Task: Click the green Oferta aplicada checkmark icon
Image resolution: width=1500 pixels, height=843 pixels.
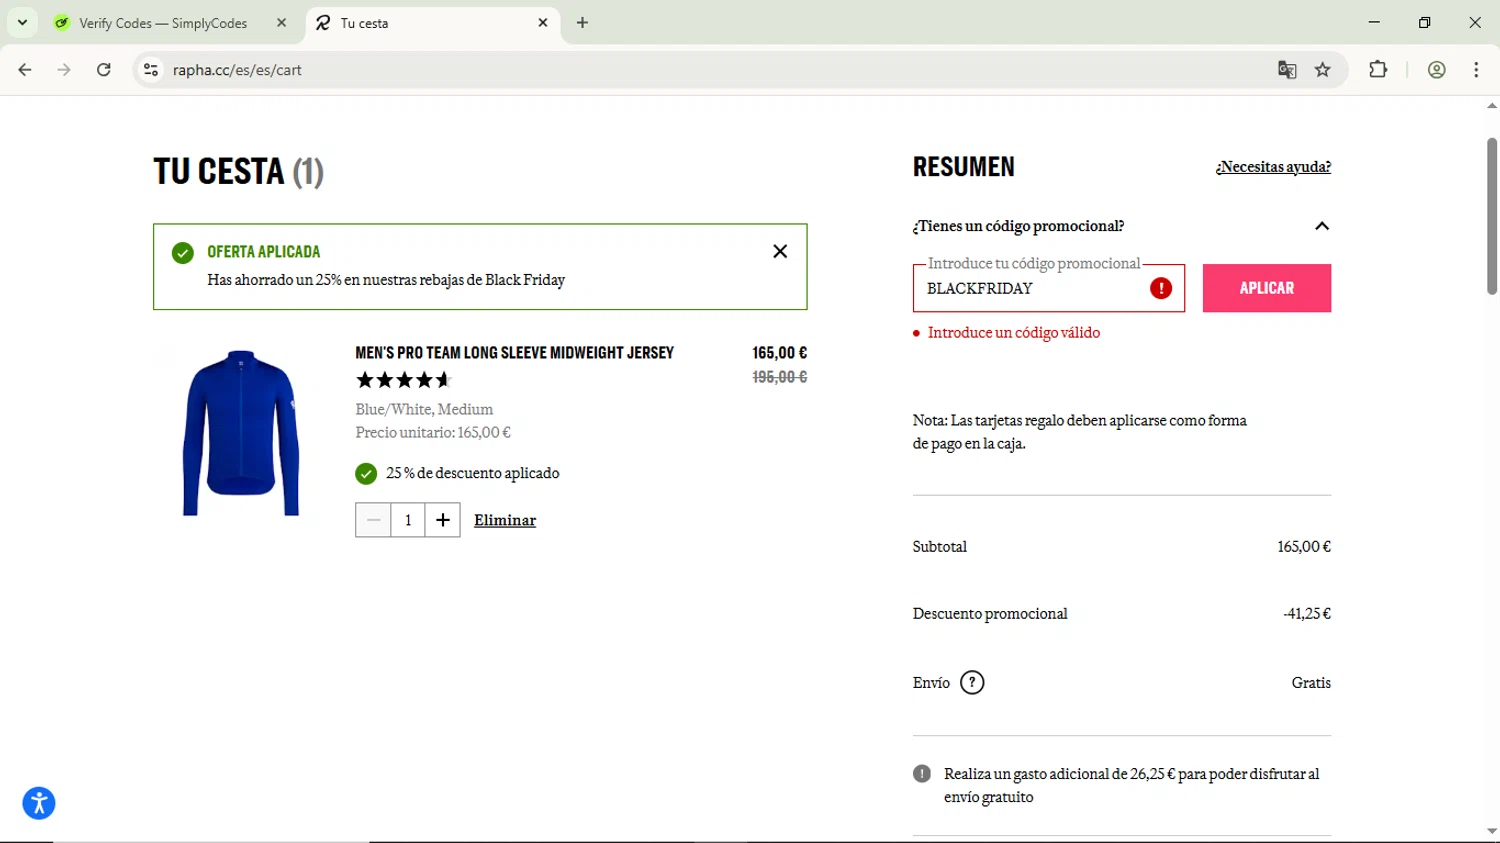Action: (183, 253)
